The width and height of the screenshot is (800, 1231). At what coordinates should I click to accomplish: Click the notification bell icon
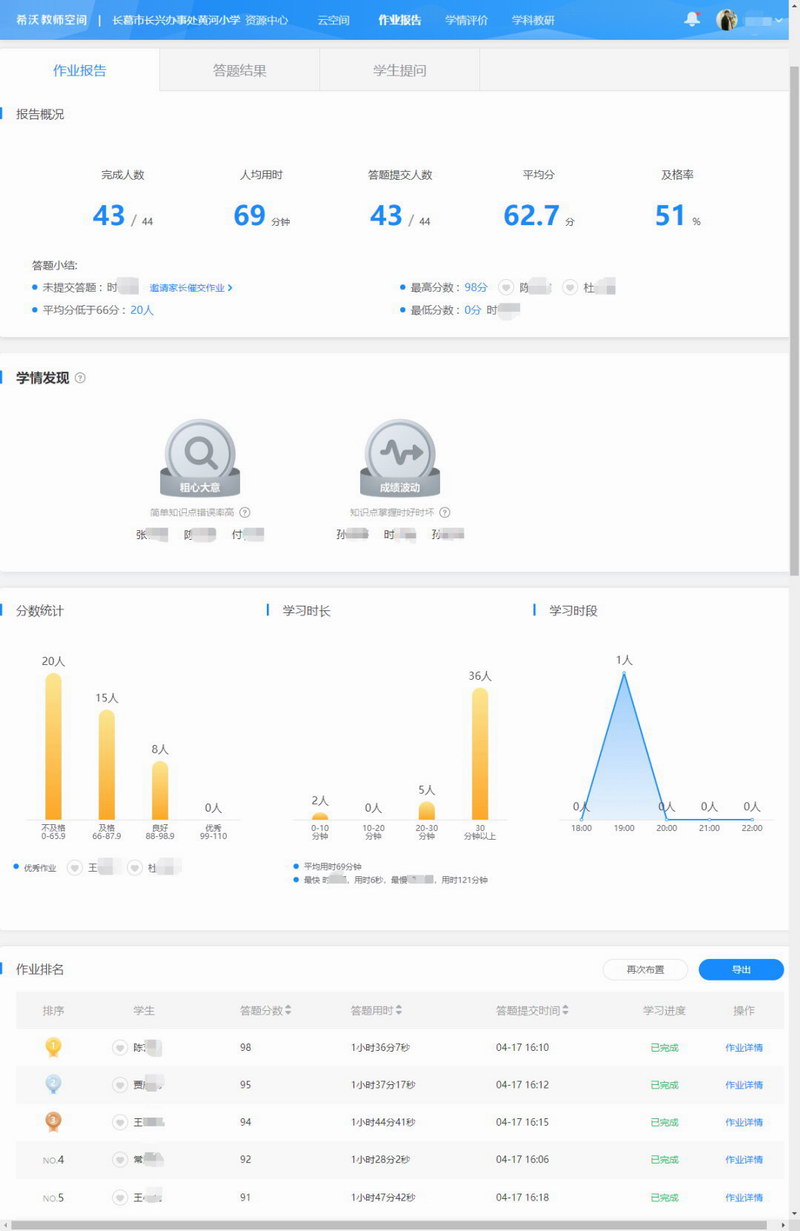(692, 19)
